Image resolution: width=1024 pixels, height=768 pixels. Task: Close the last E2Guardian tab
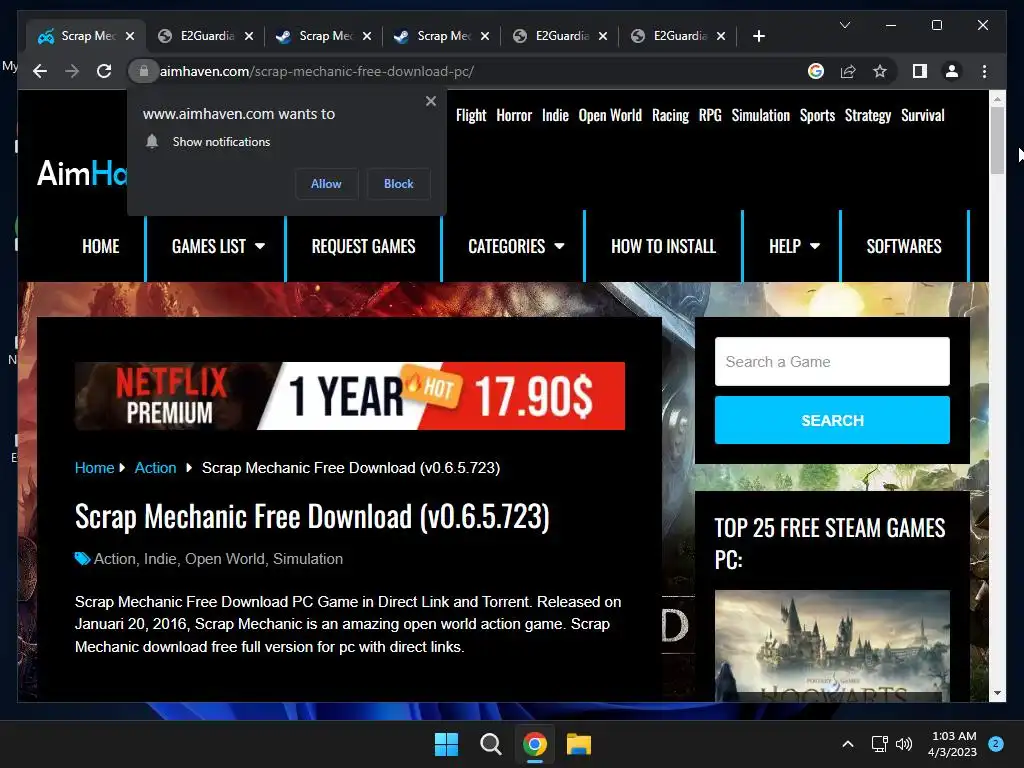click(721, 36)
